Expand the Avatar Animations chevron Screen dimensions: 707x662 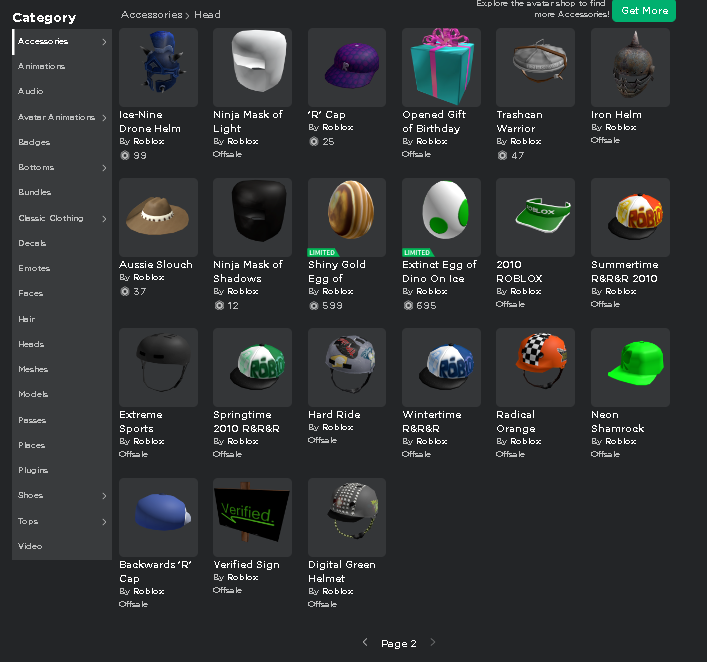coord(104,118)
